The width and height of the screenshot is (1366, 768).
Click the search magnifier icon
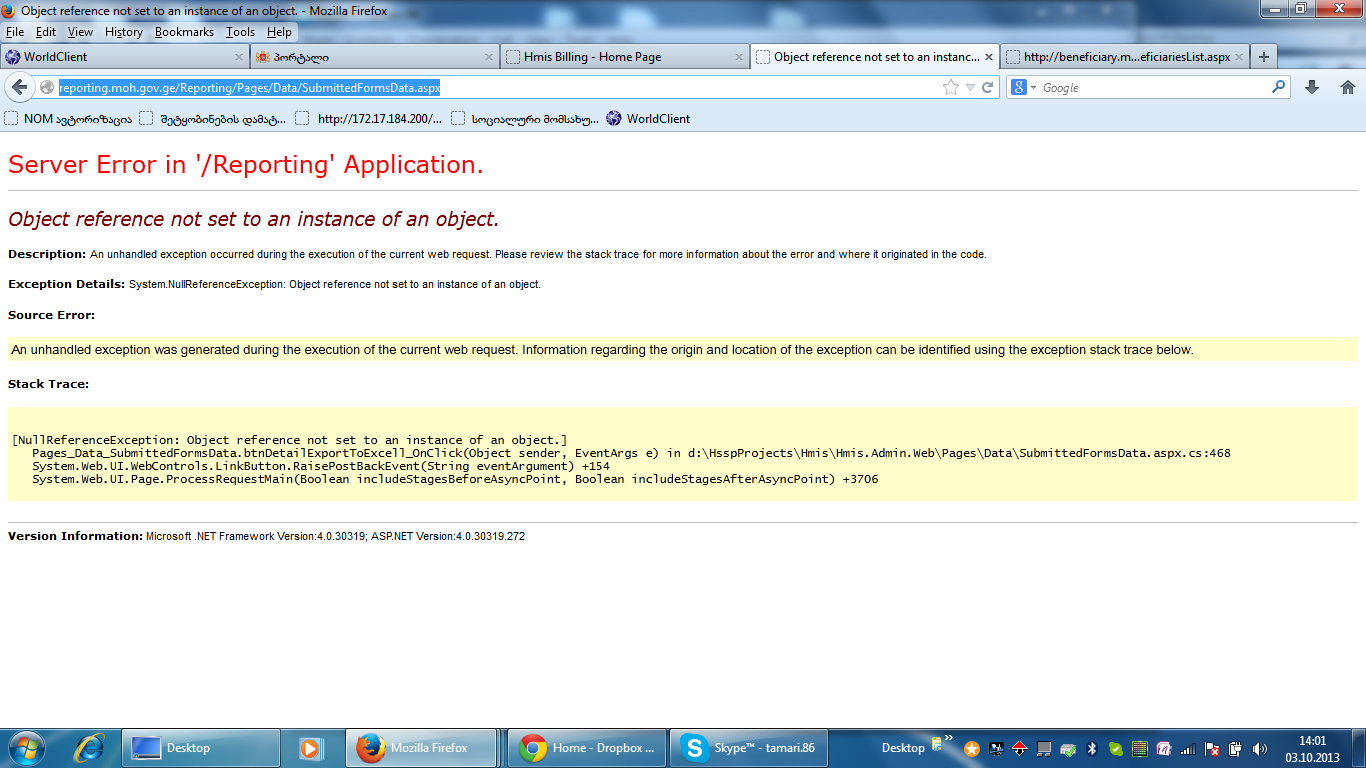1278,88
